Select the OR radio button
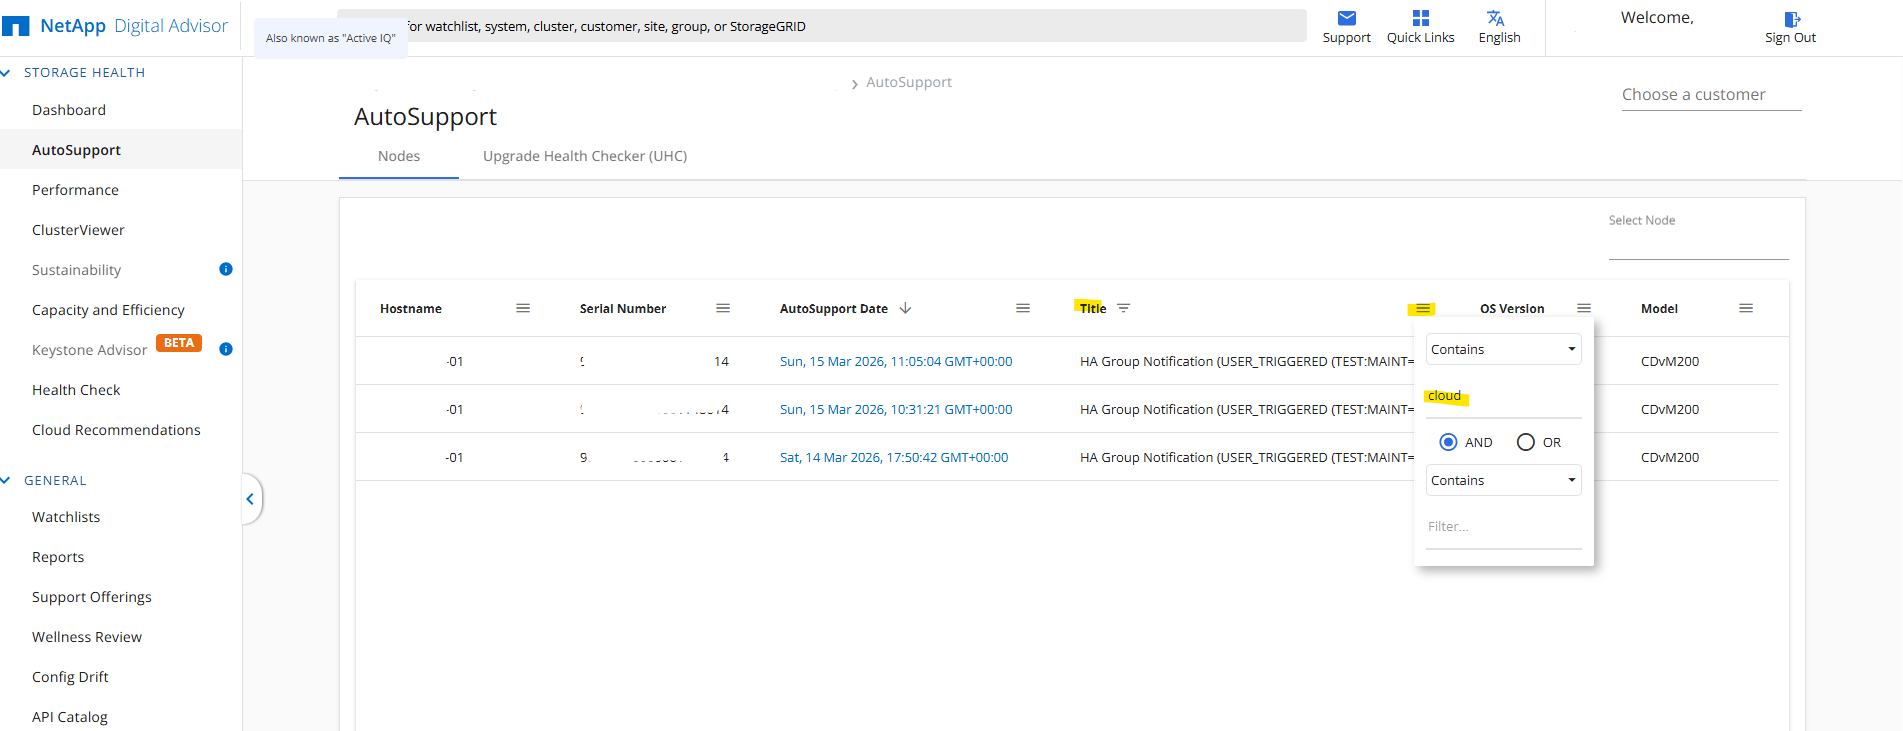Image resolution: width=1903 pixels, height=731 pixels. pyautogui.click(x=1526, y=442)
